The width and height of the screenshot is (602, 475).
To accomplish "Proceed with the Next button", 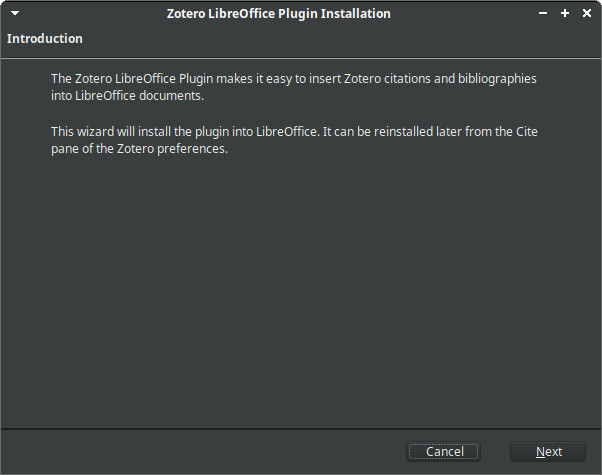I will (548, 452).
